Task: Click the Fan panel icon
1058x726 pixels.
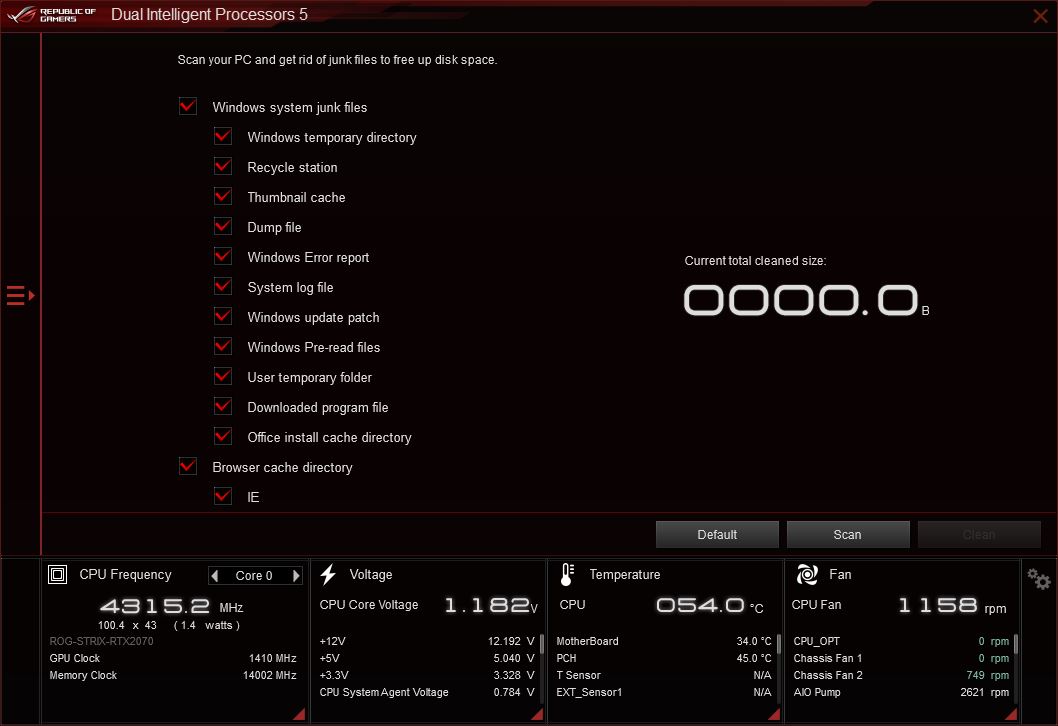Action: pos(807,575)
